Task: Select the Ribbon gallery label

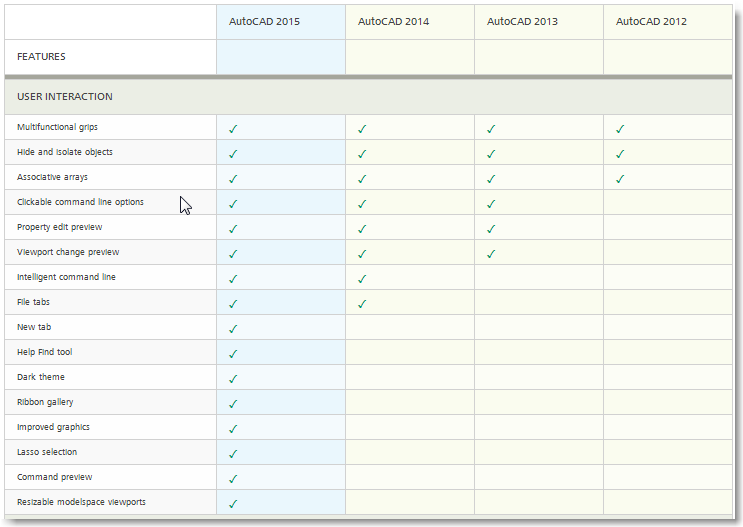Action: pos(45,402)
